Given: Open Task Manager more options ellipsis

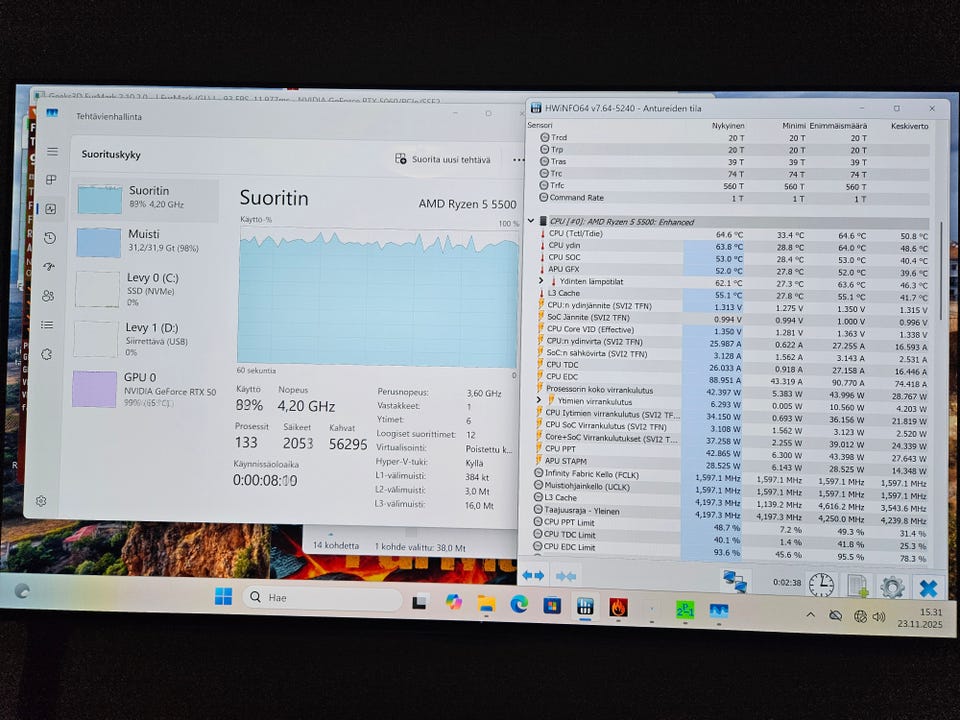Looking at the screenshot, I should [519, 160].
